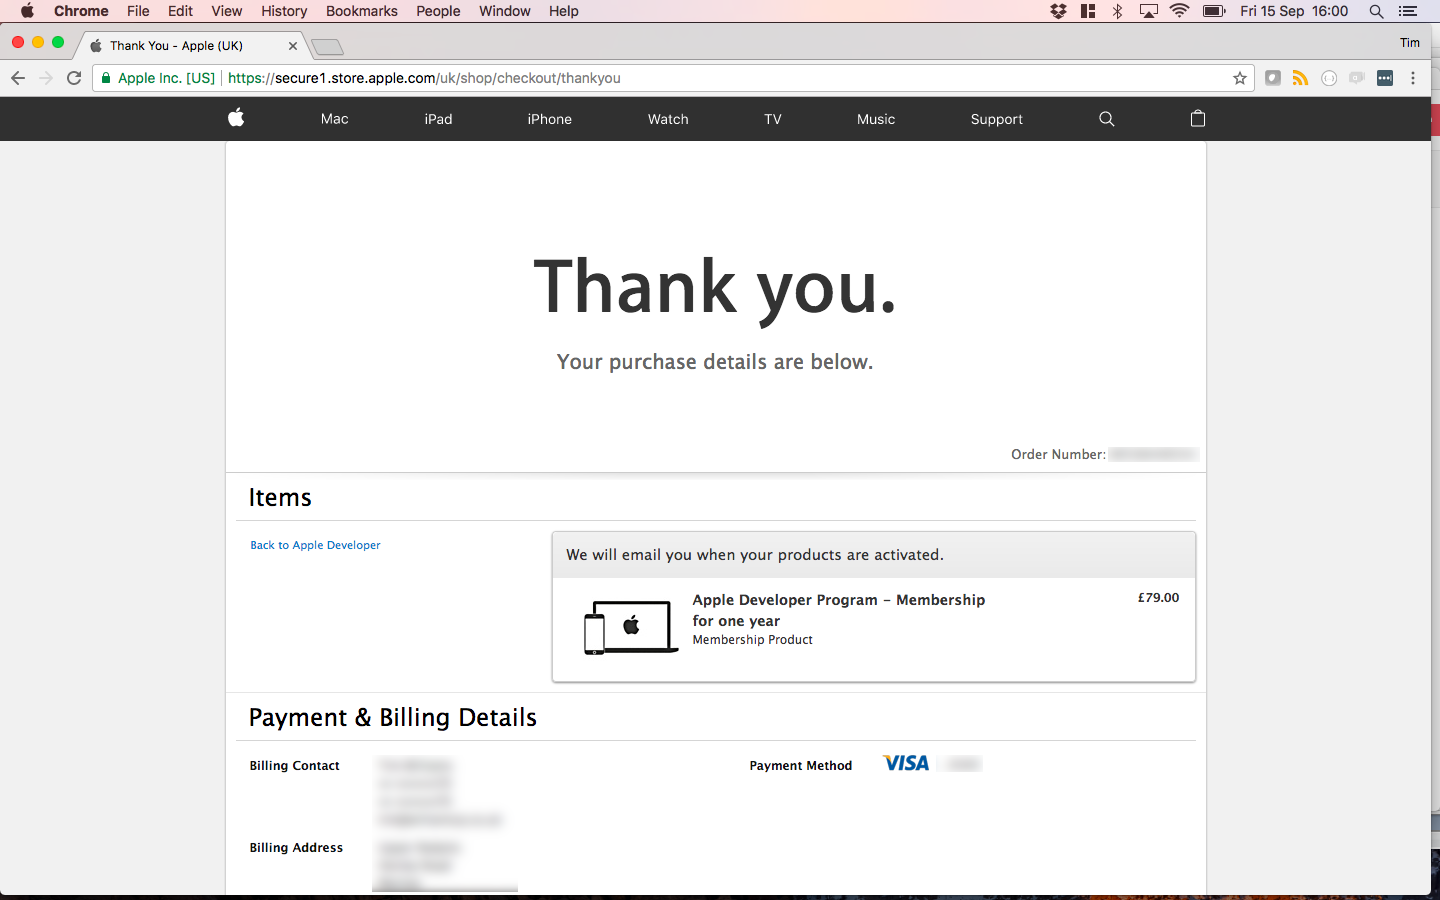Viewport: 1440px width, 900px height.
Task: Open the search icon in Apple nav bar
Action: click(1106, 119)
